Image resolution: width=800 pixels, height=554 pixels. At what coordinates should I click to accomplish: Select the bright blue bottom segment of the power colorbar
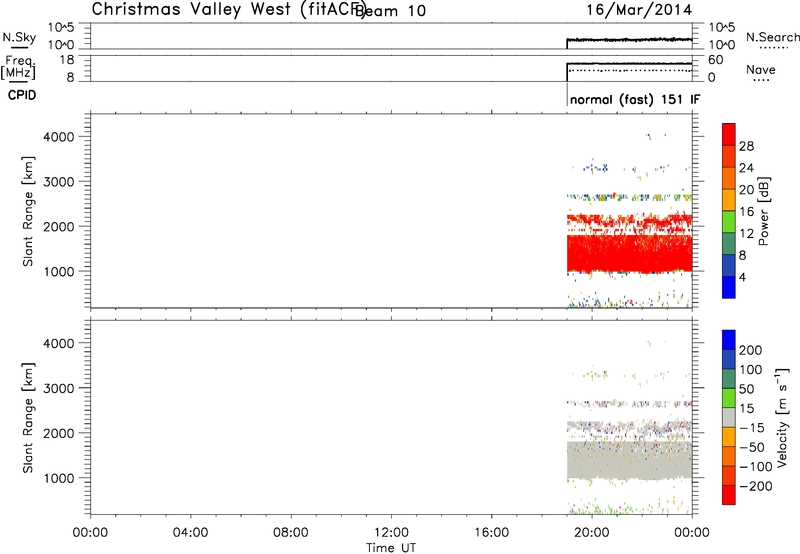point(729,287)
